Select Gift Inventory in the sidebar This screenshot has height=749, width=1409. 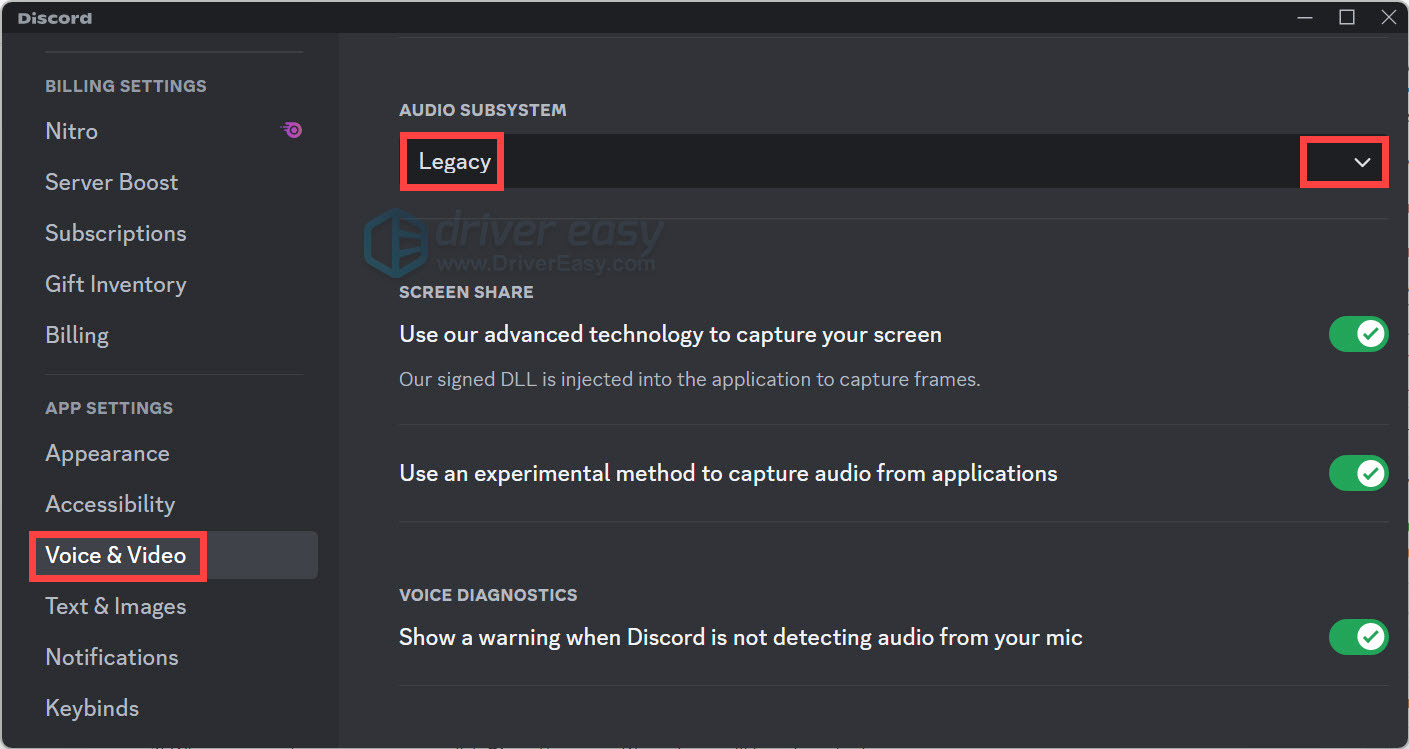116,284
